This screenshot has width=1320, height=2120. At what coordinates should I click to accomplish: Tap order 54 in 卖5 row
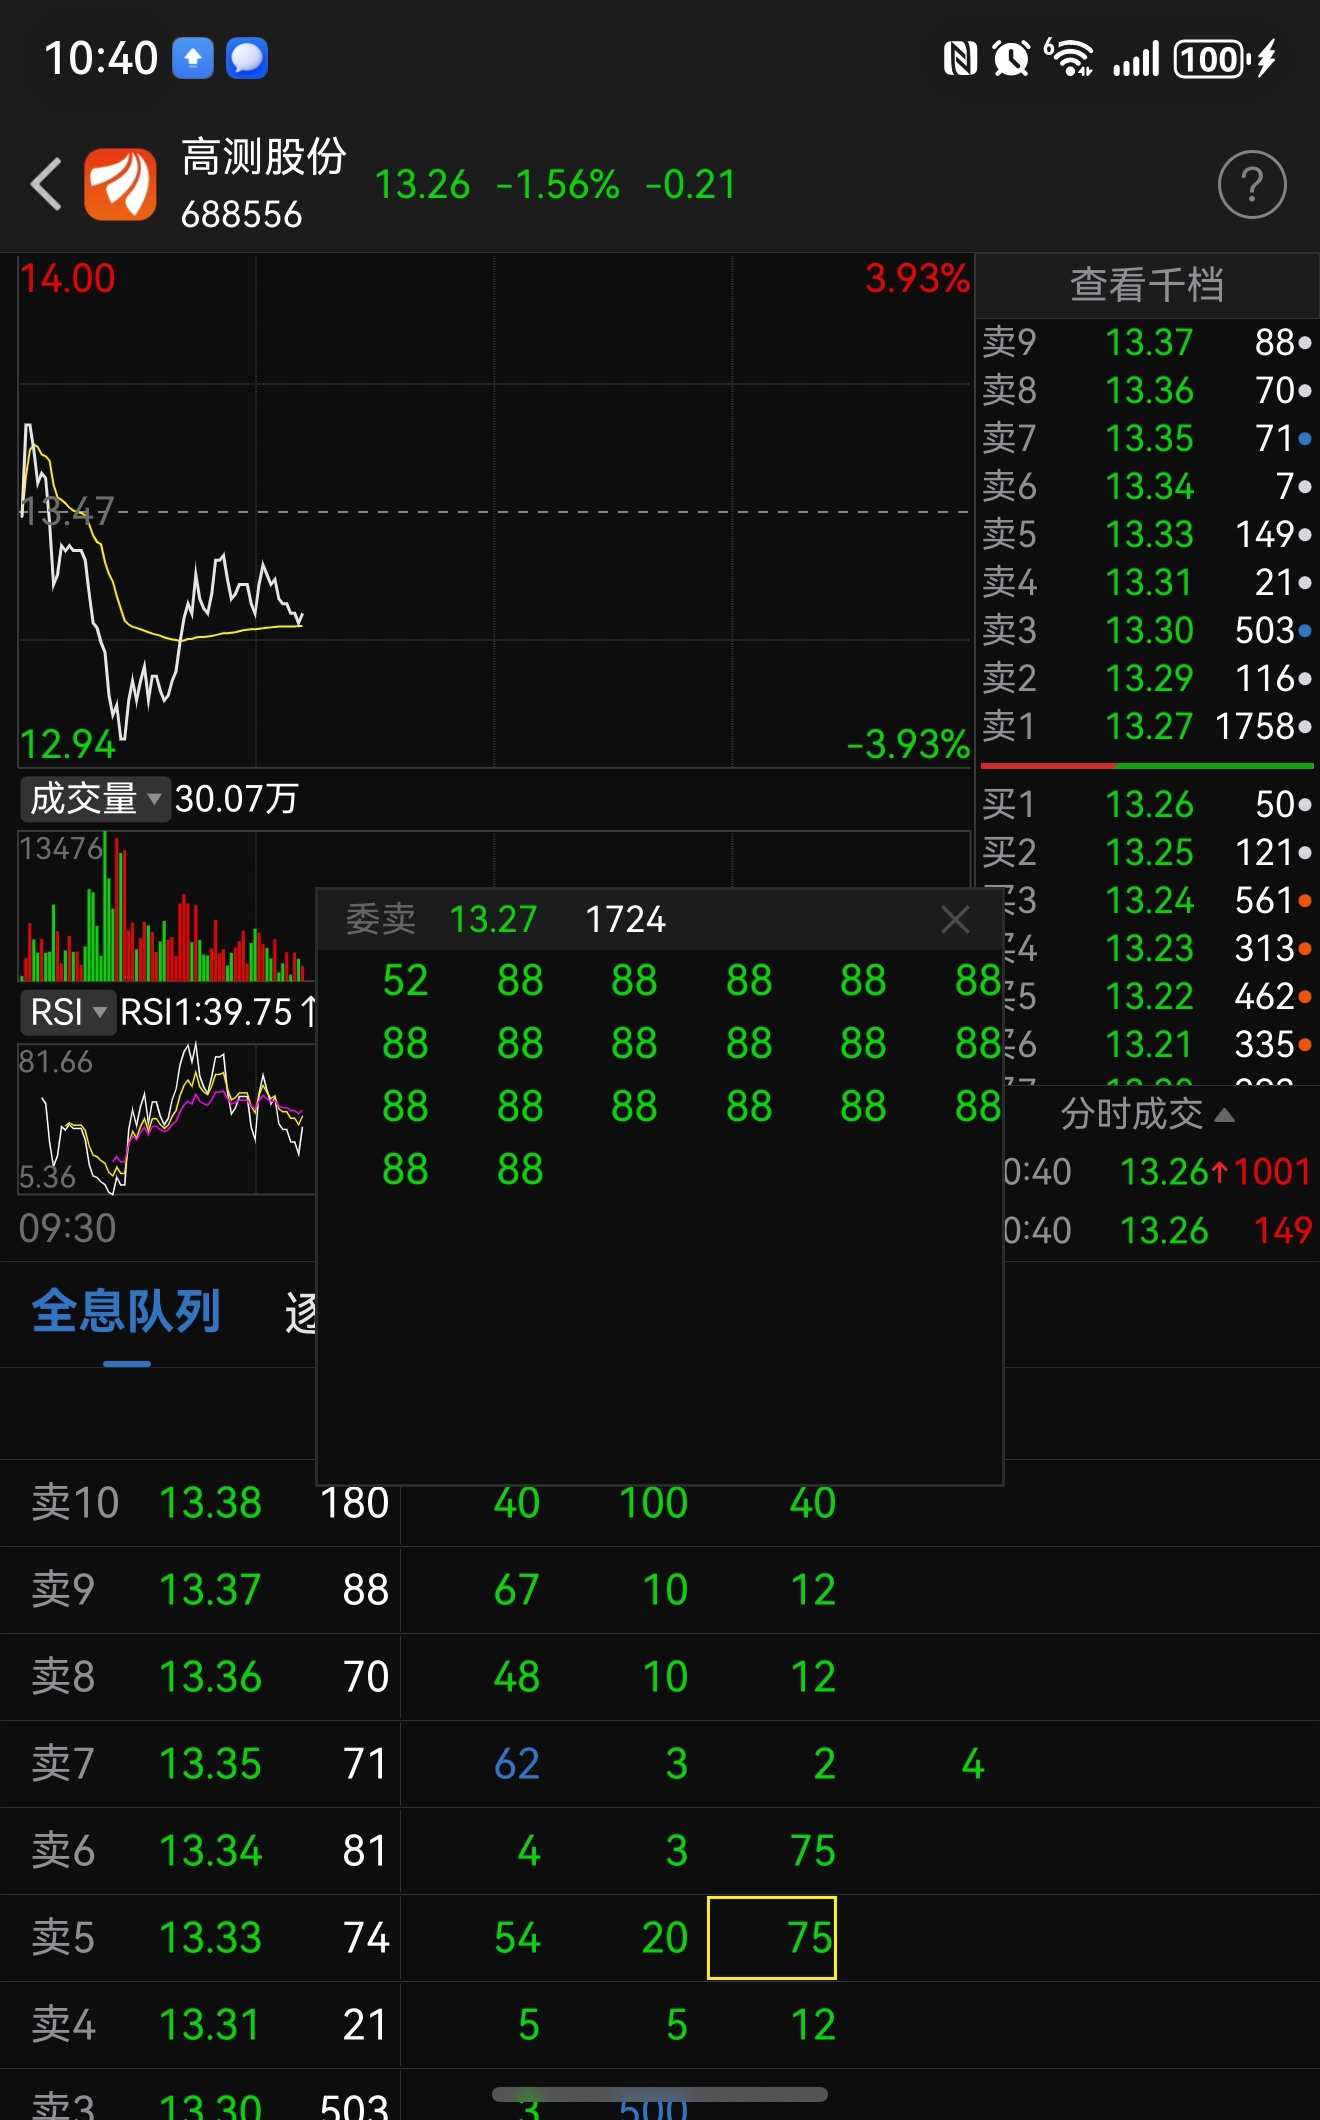point(517,1938)
